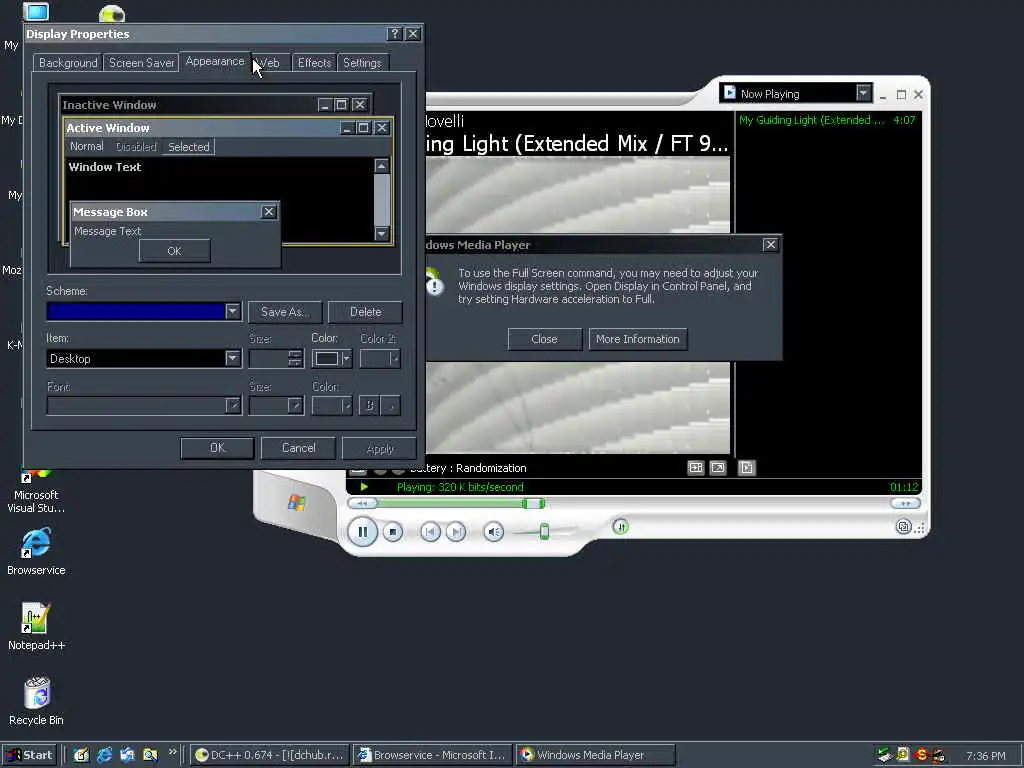Click Windows Media Player taskbar button
This screenshot has height=768, width=1024.
click(596, 755)
